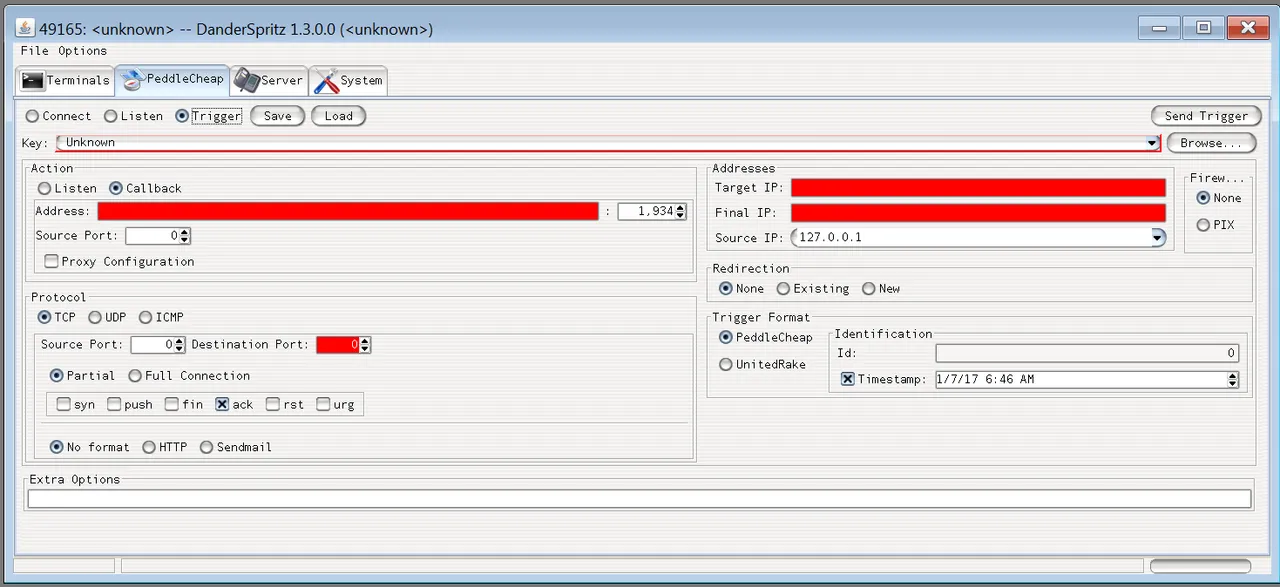1280x587 pixels.
Task: Decrease Destination Port with down arrow
Action: [365, 349]
